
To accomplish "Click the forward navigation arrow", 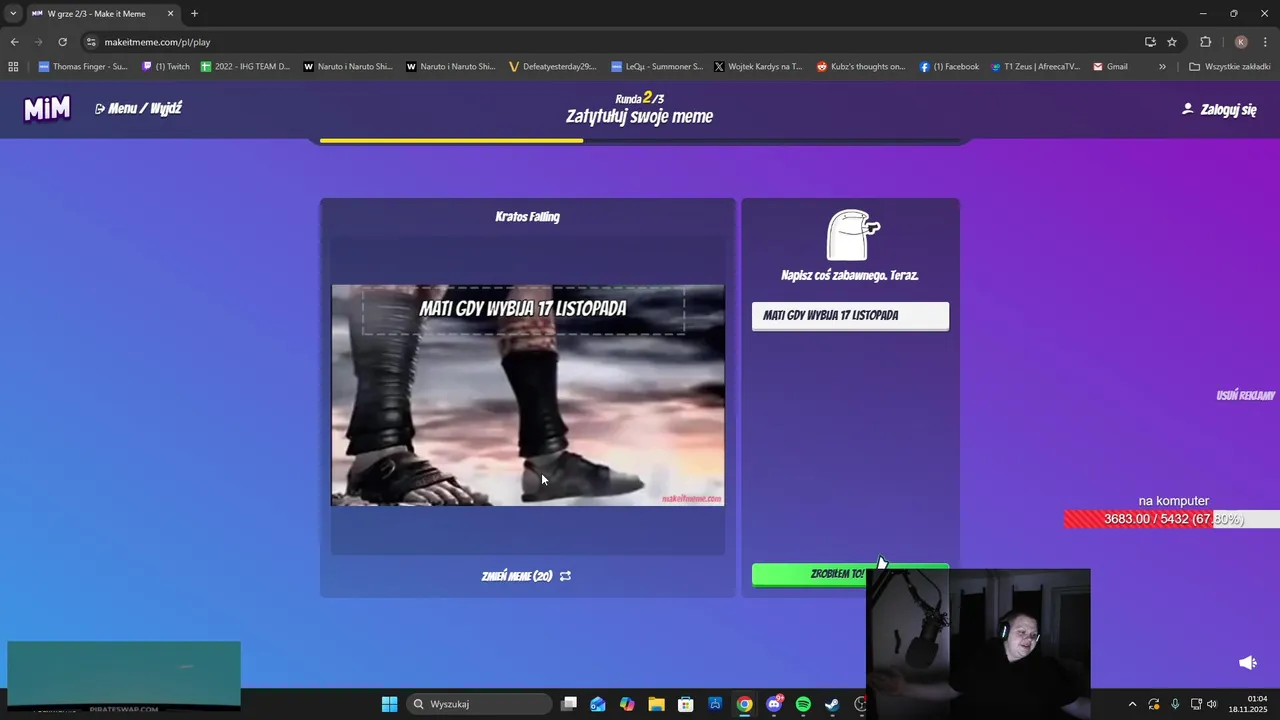I will [38, 42].
